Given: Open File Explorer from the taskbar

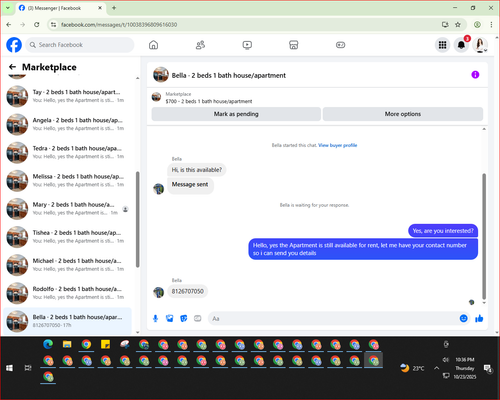Looking at the screenshot, I should pyautogui.click(x=67, y=344).
